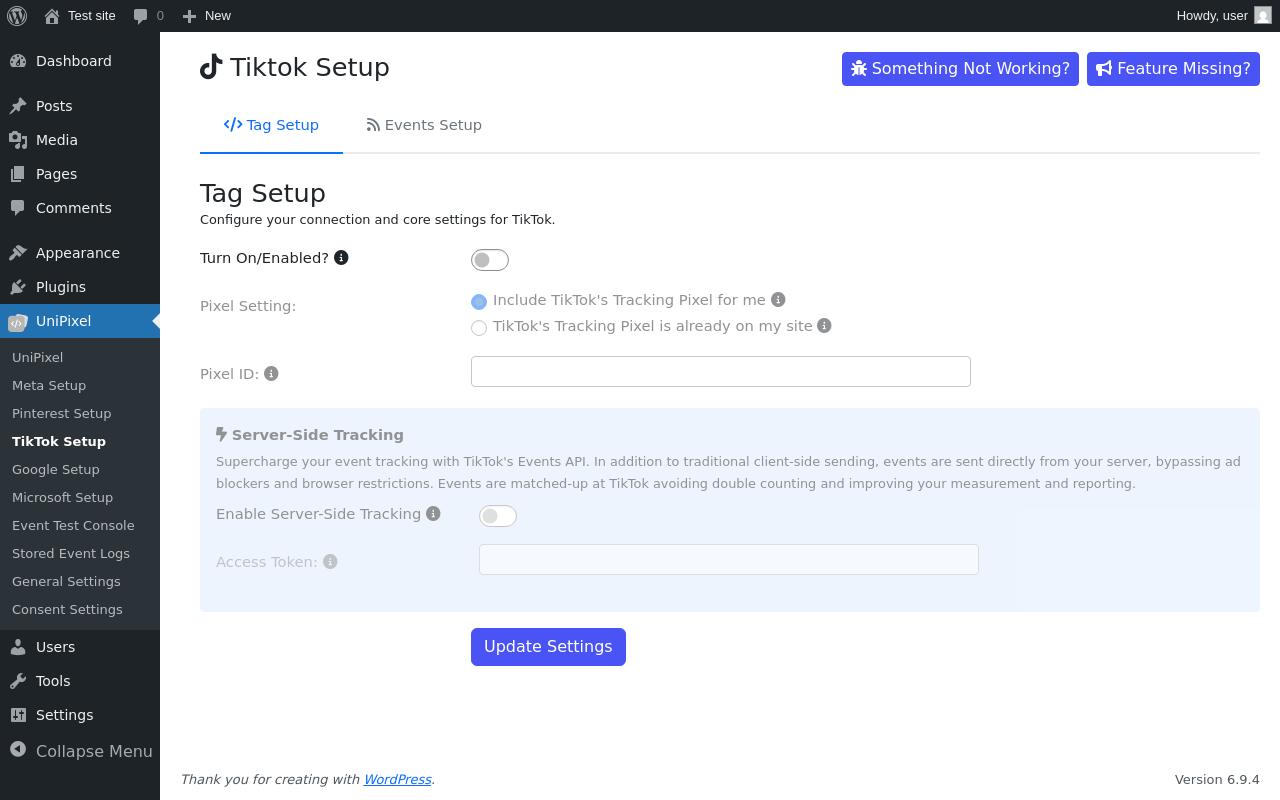Toggle the Turn On/Enabled switch
Screen dimensions: 1280x800
point(490,260)
